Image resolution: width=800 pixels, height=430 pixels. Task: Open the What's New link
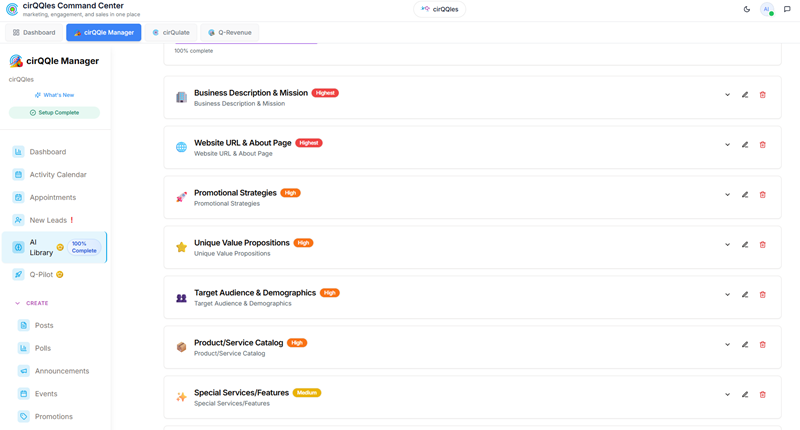54,95
